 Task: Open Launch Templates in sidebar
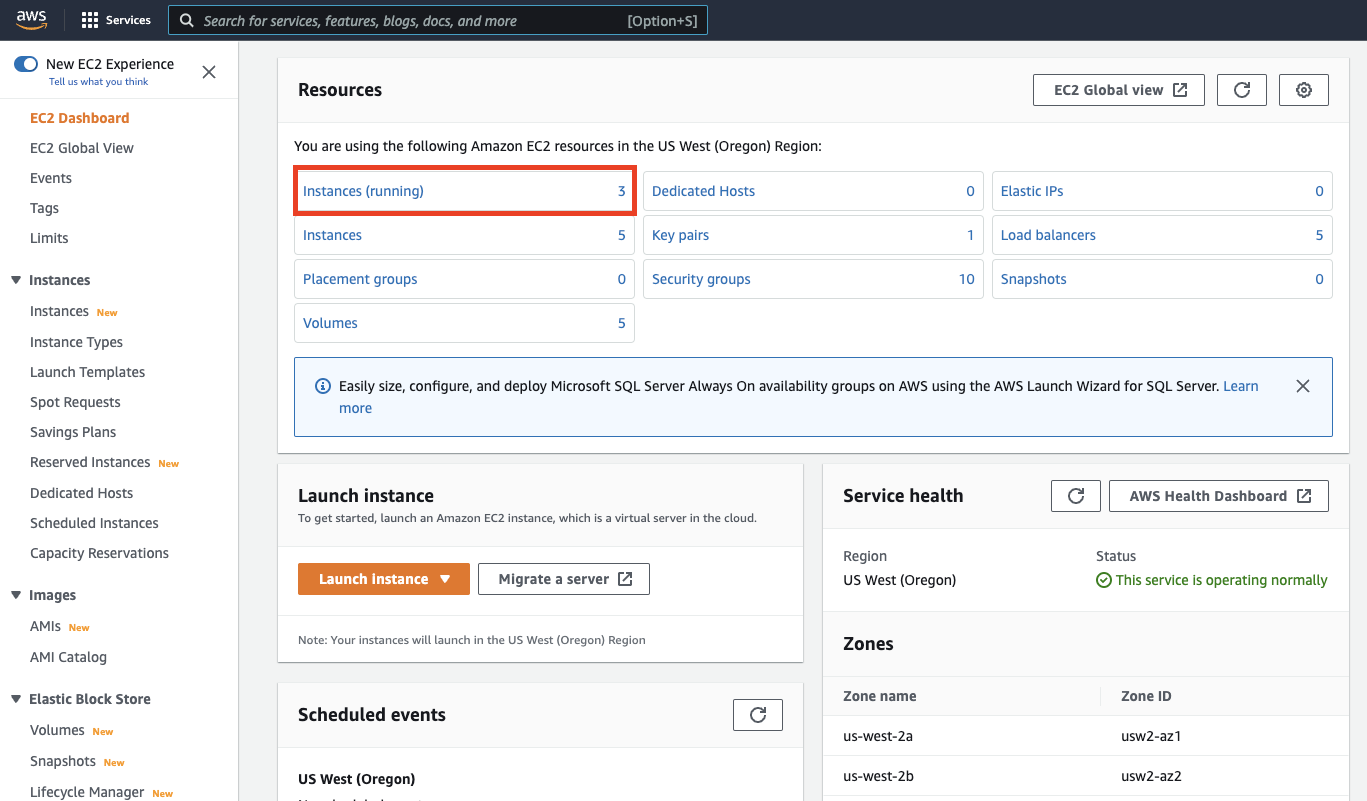[87, 372]
